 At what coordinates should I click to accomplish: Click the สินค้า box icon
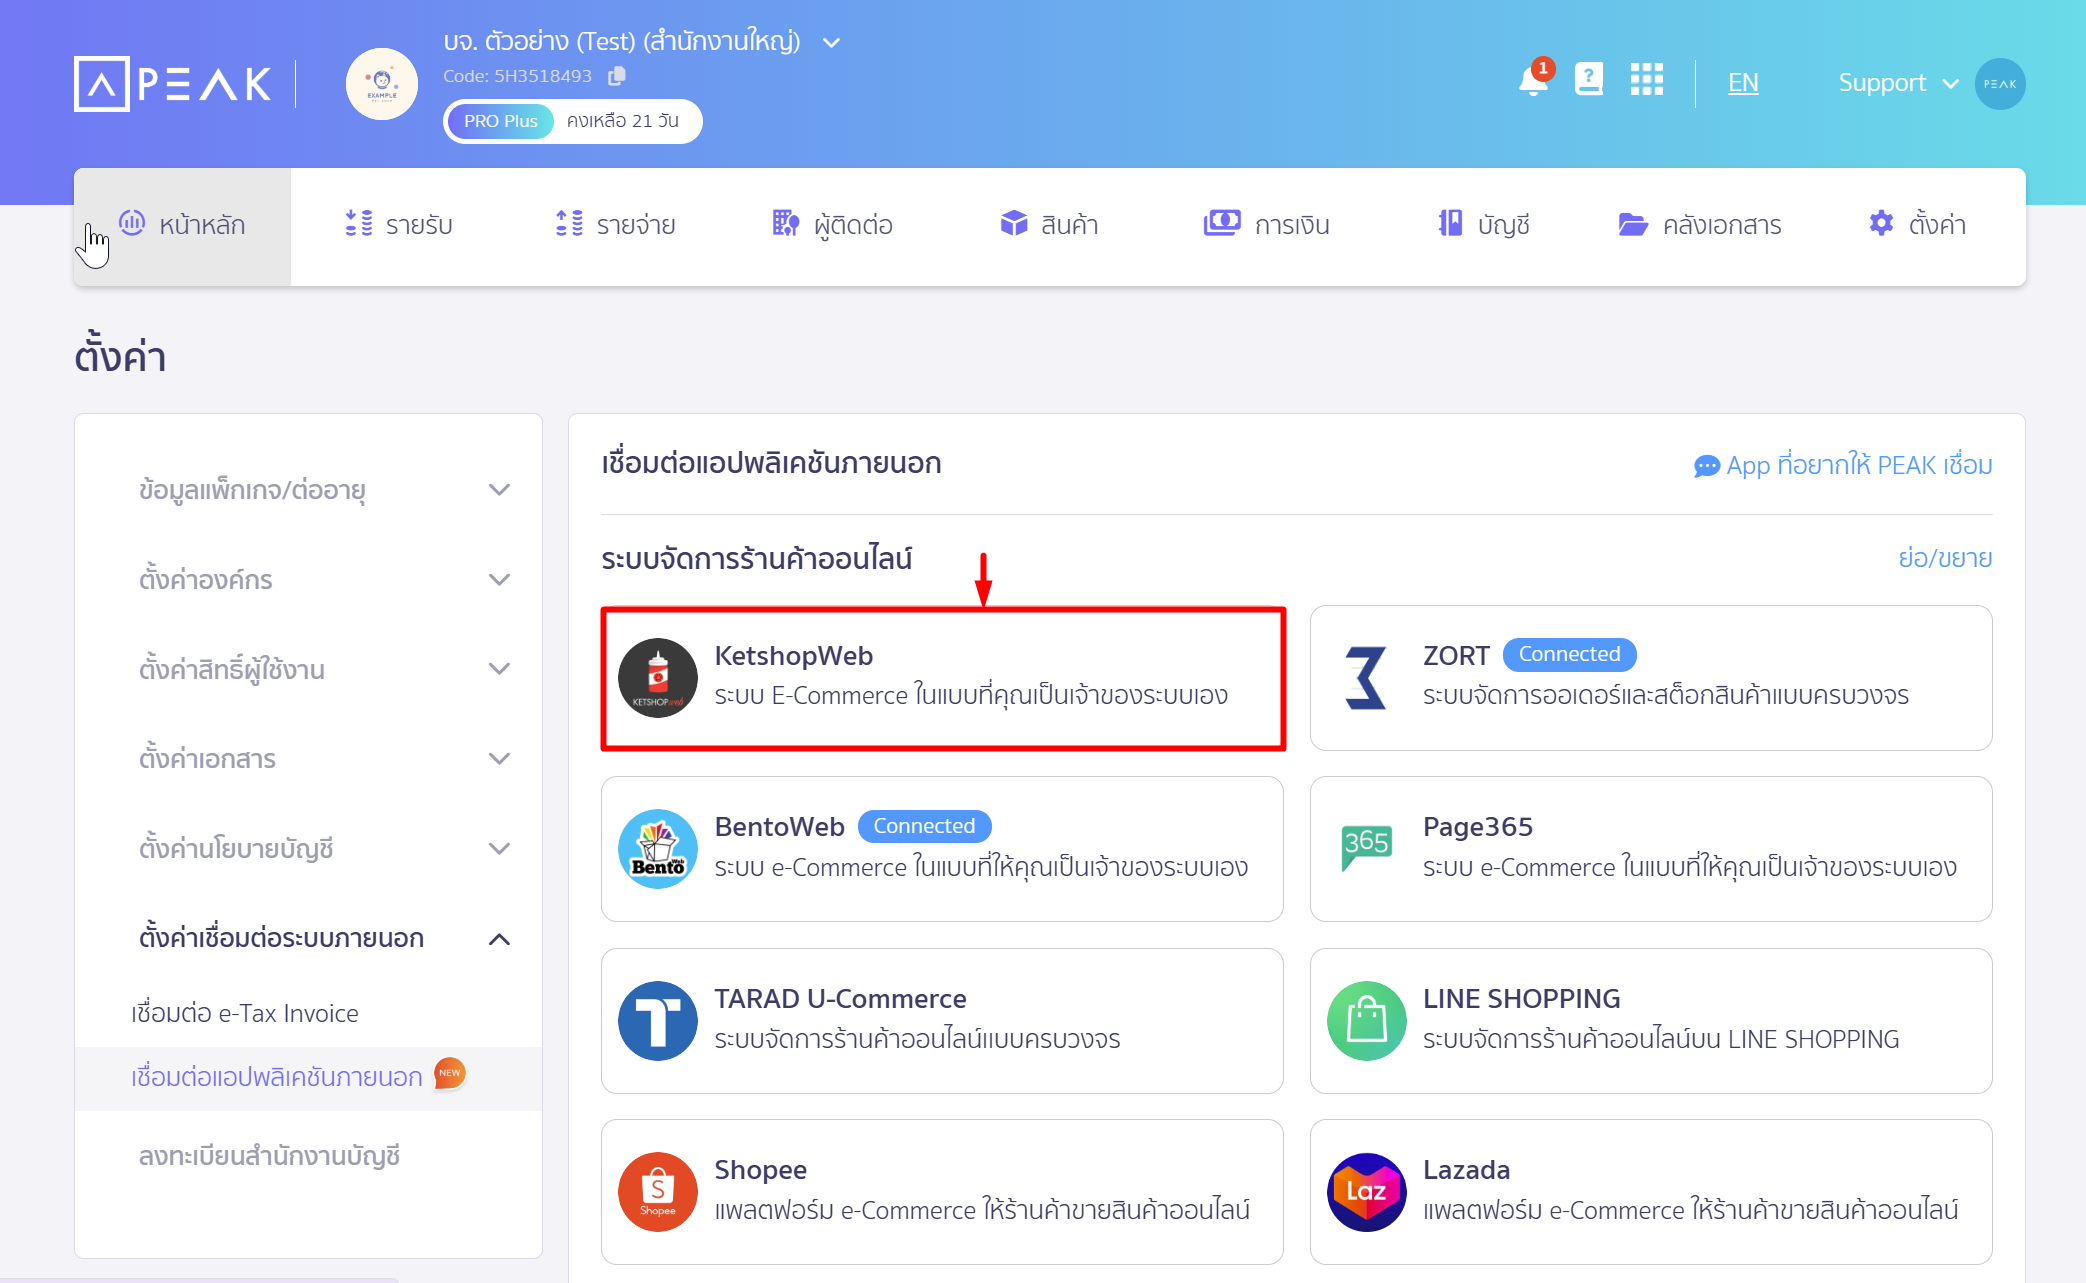point(1014,223)
